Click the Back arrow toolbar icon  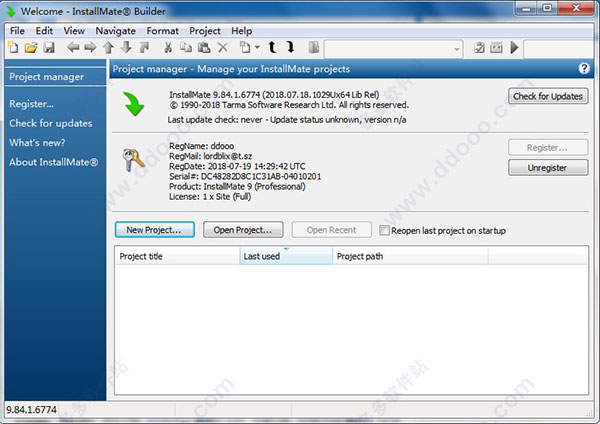[73, 48]
